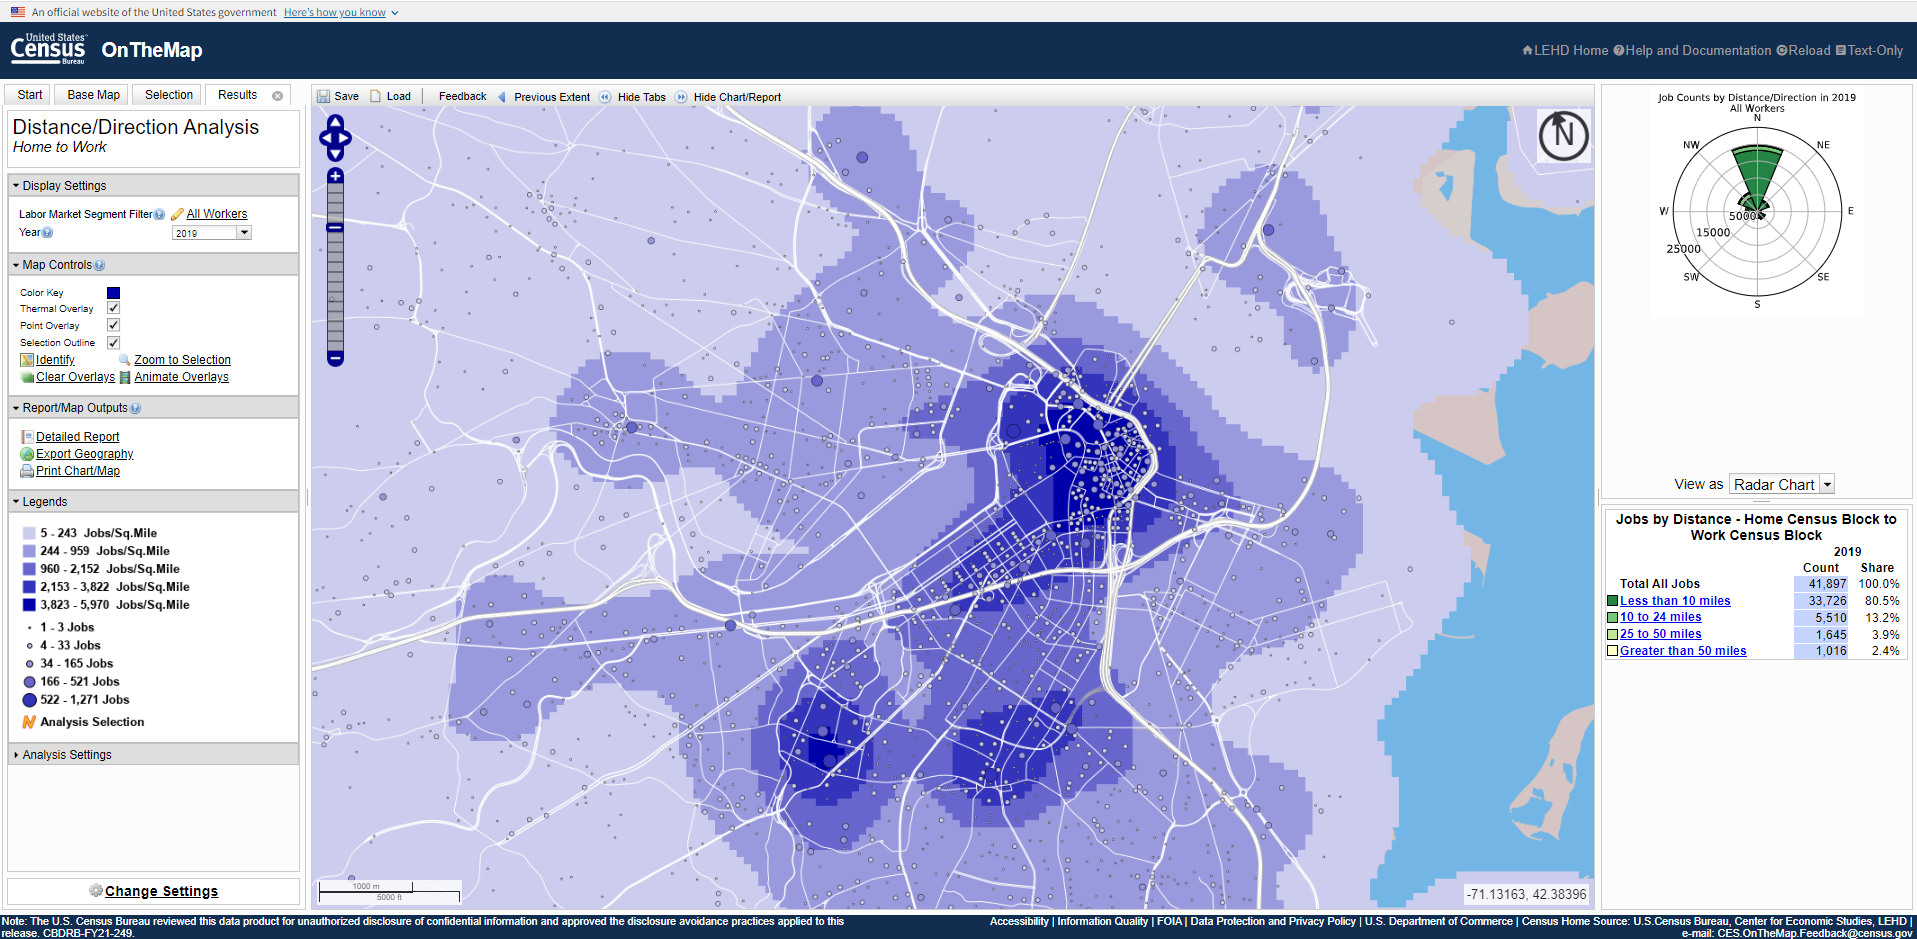
Task: Zoom out with the minus button
Action: [x=335, y=358]
